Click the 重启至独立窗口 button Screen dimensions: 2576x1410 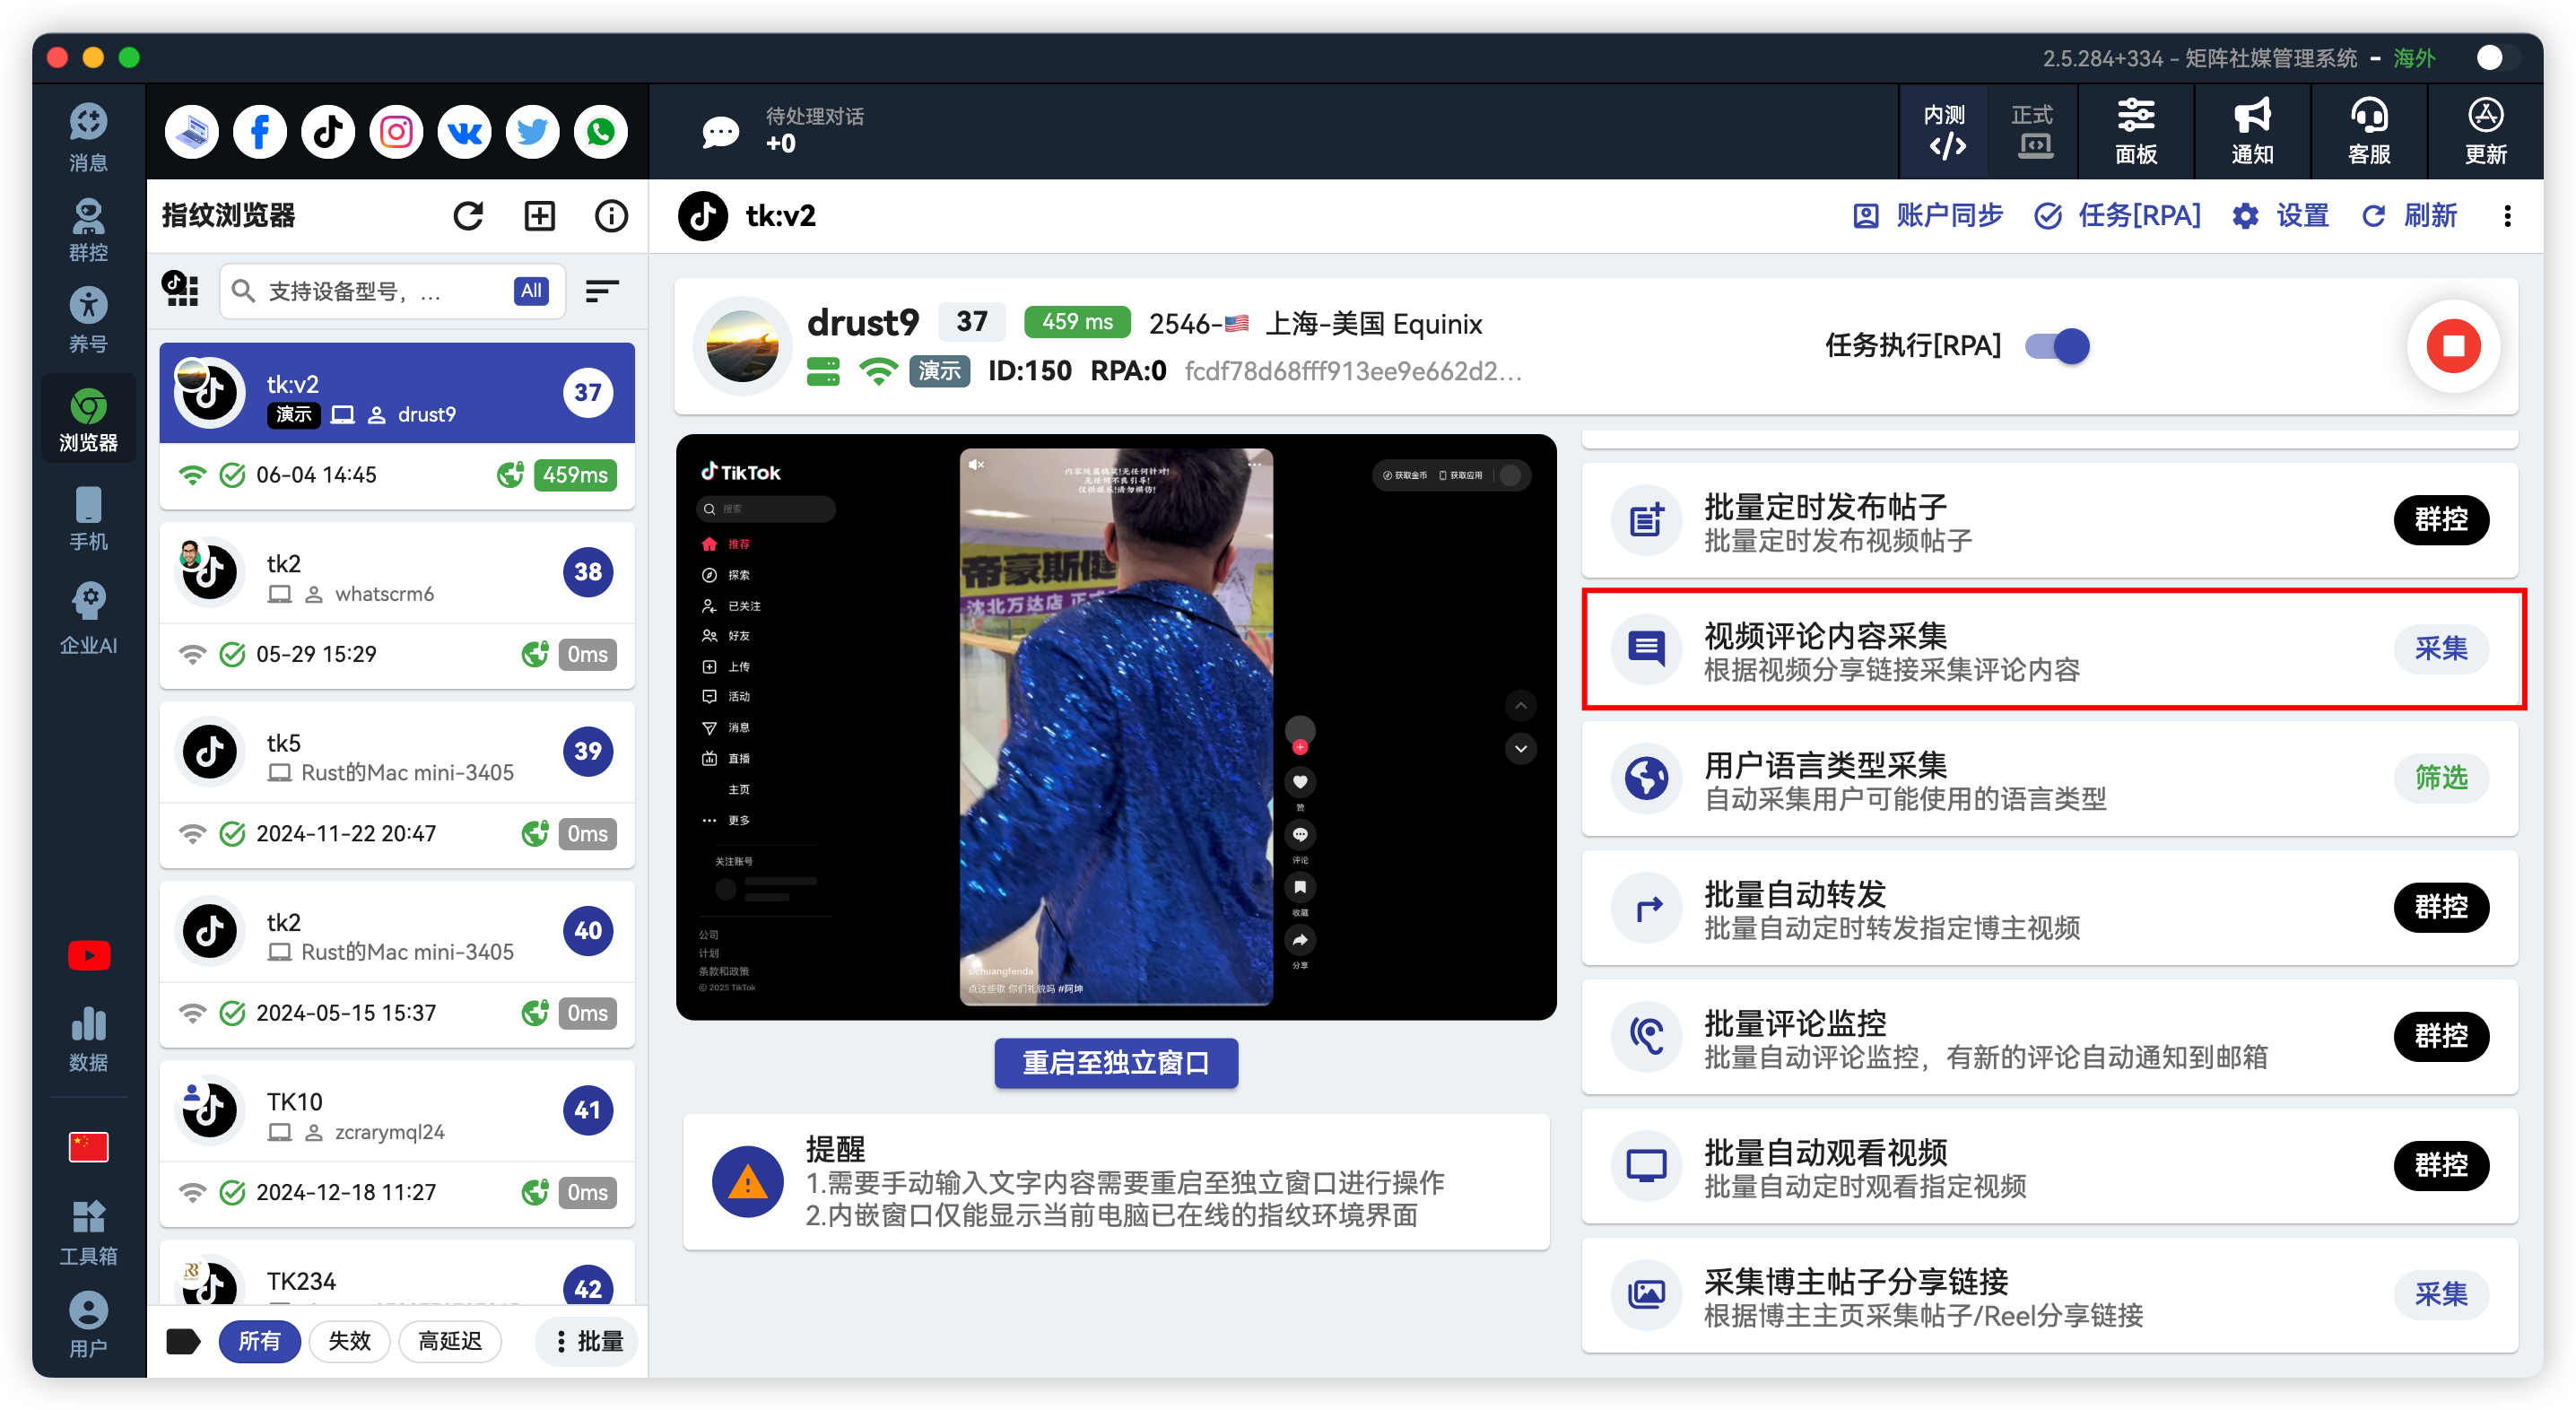(1116, 1063)
